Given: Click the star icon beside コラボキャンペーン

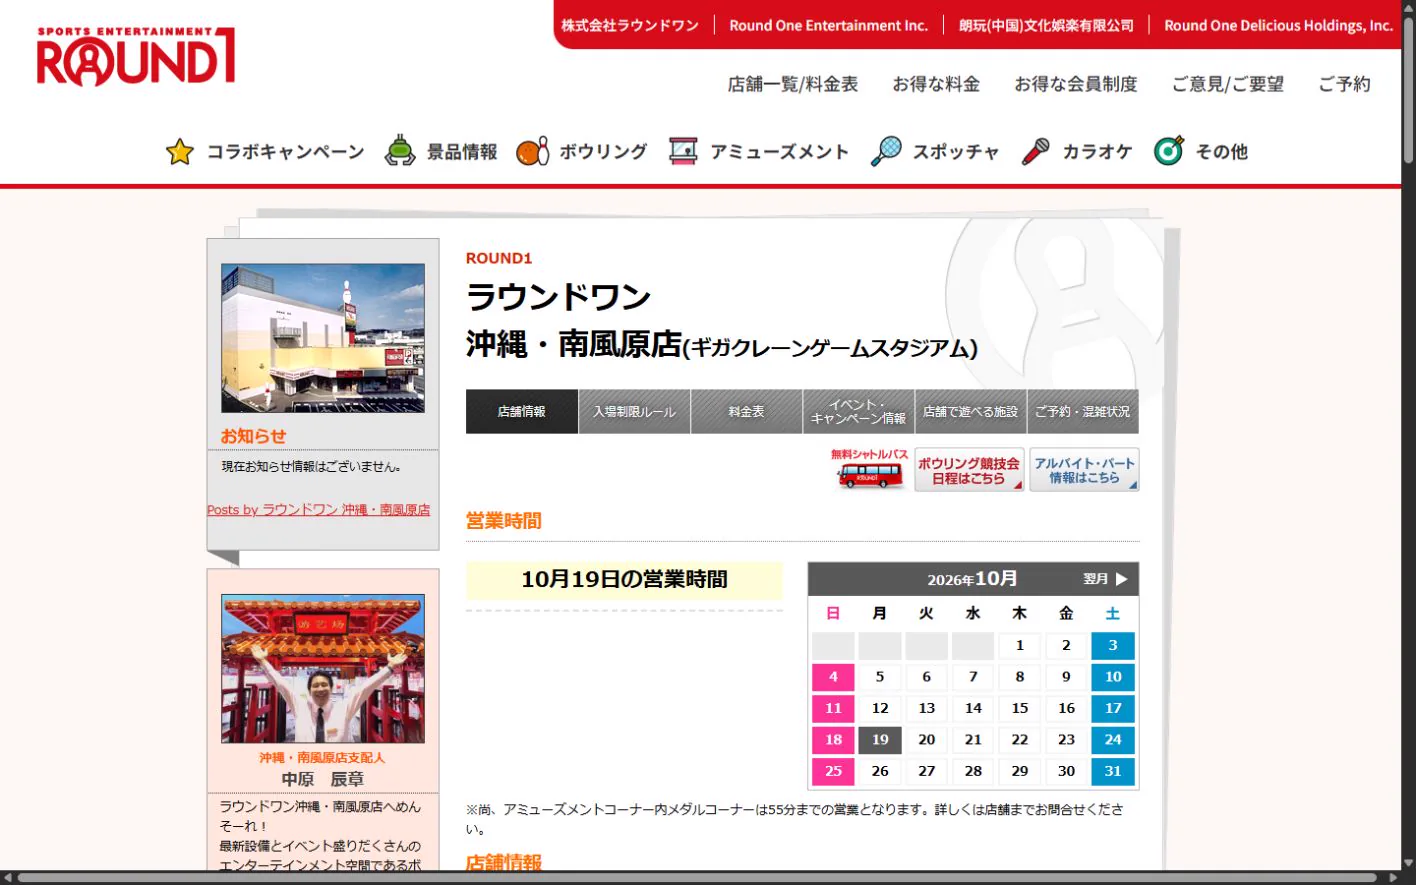Looking at the screenshot, I should point(180,152).
